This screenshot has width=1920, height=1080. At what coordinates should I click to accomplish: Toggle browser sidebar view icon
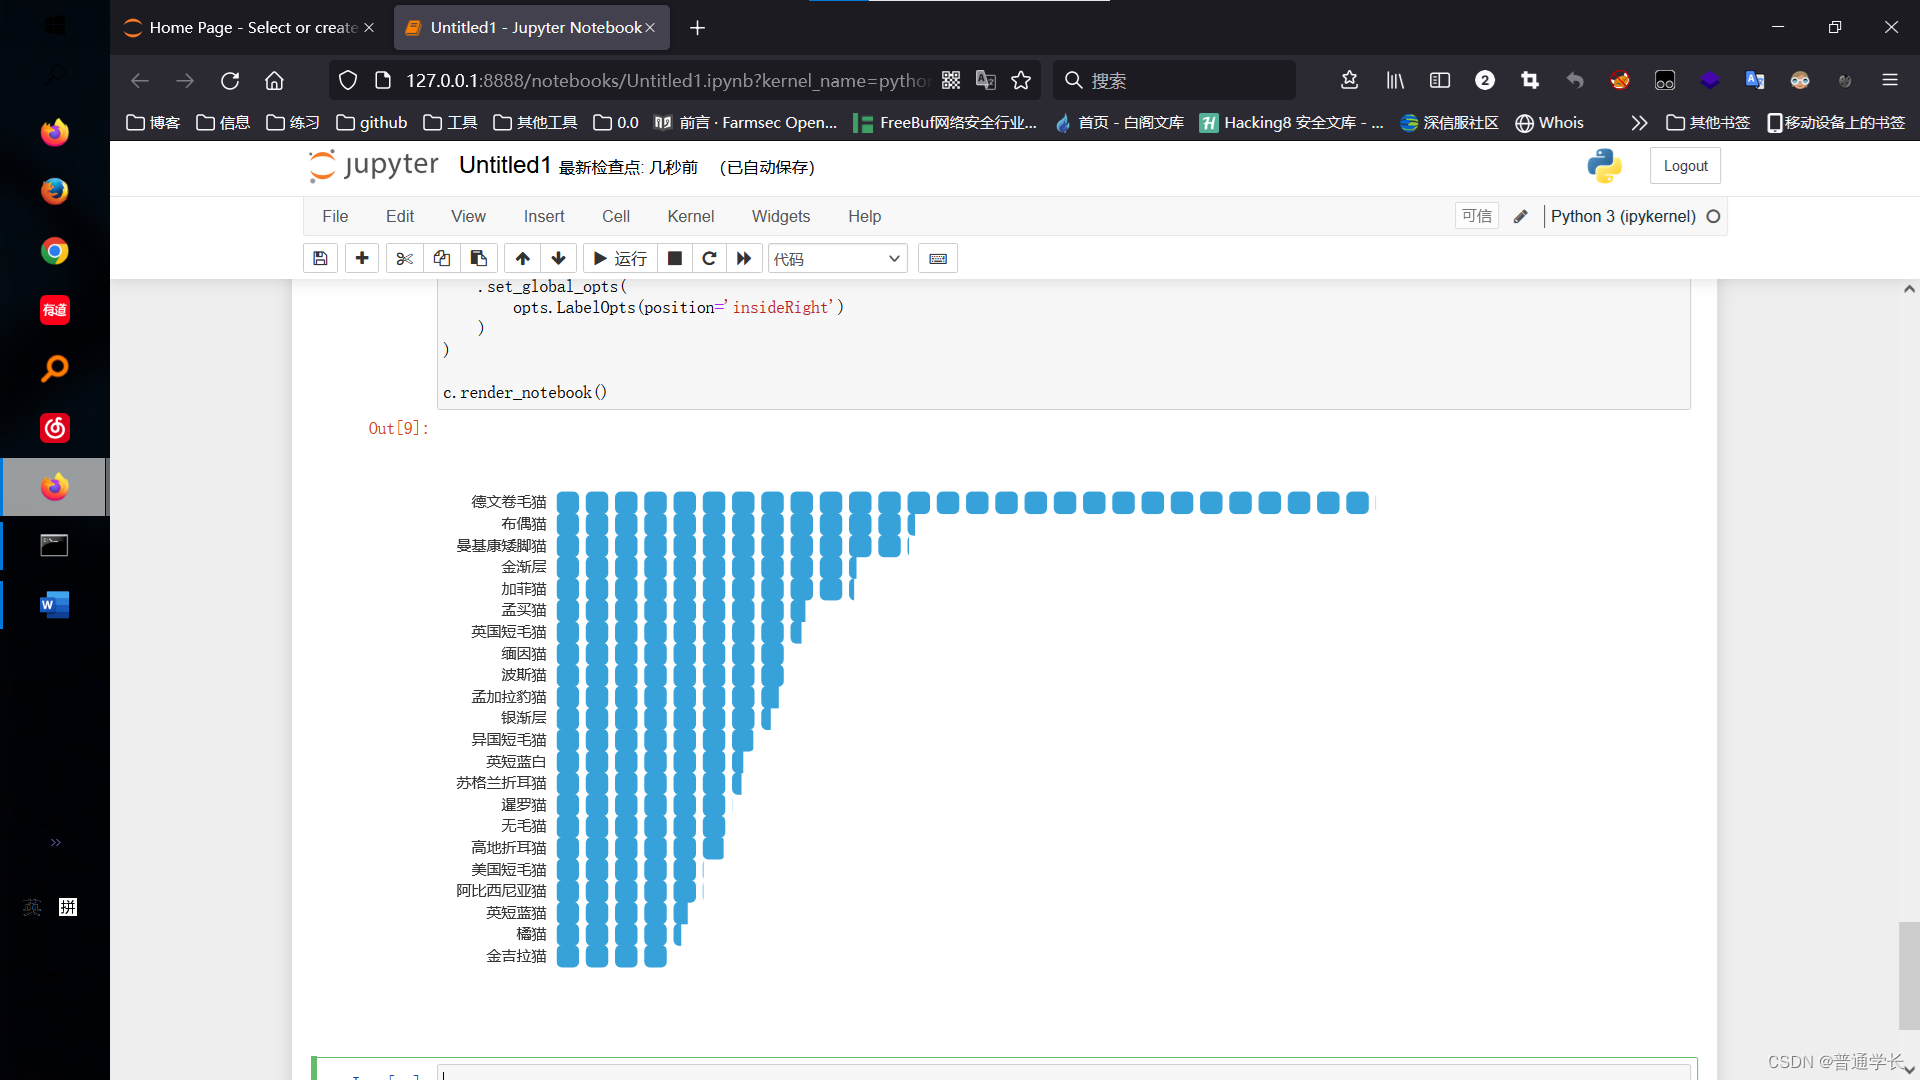[x=1440, y=81]
